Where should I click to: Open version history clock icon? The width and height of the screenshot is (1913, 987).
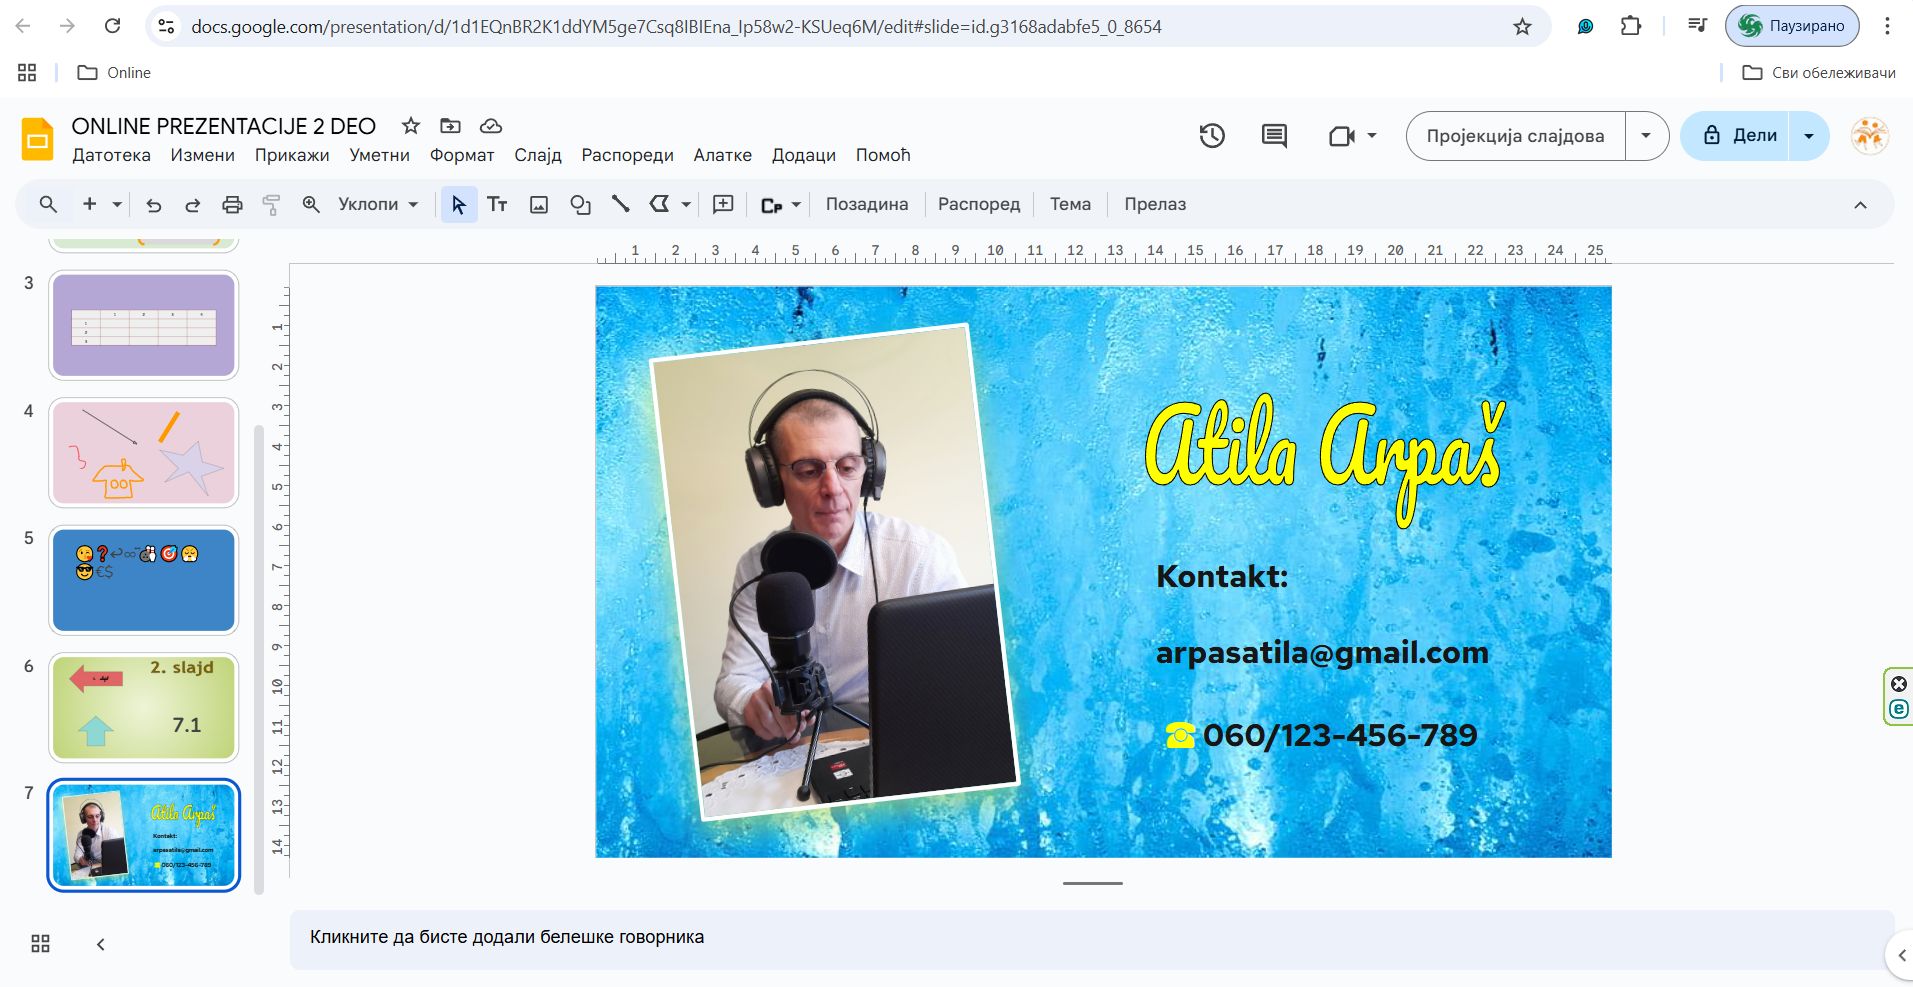(1212, 136)
